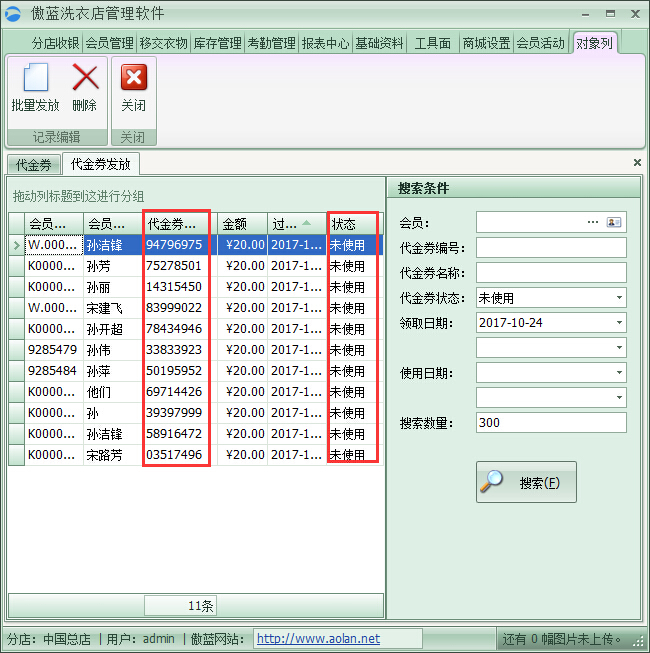The width and height of the screenshot is (650, 653).
Task: Open 报表中心 menu tab
Action: tap(325, 43)
